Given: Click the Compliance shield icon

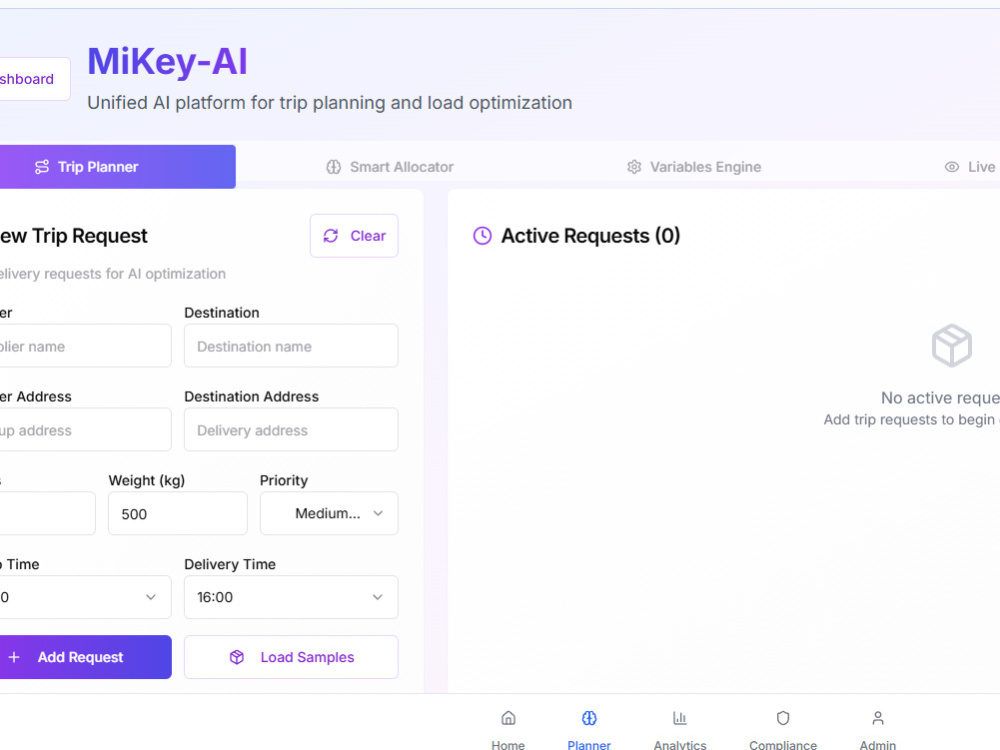Looking at the screenshot, I should pyautogui.click(x=783, y=718).
